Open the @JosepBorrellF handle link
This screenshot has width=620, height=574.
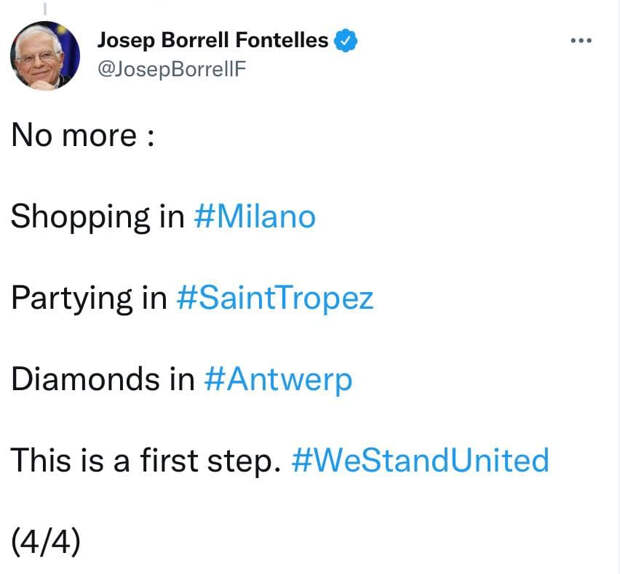[172, 69]
